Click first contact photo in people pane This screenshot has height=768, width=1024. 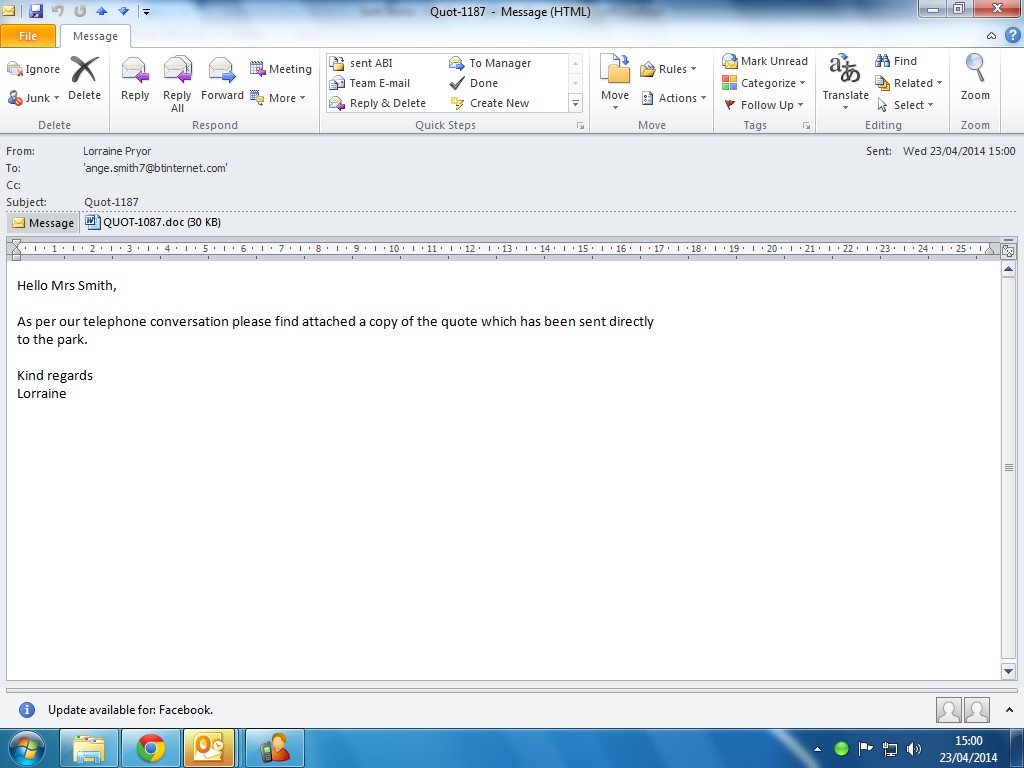click(948, 710)
